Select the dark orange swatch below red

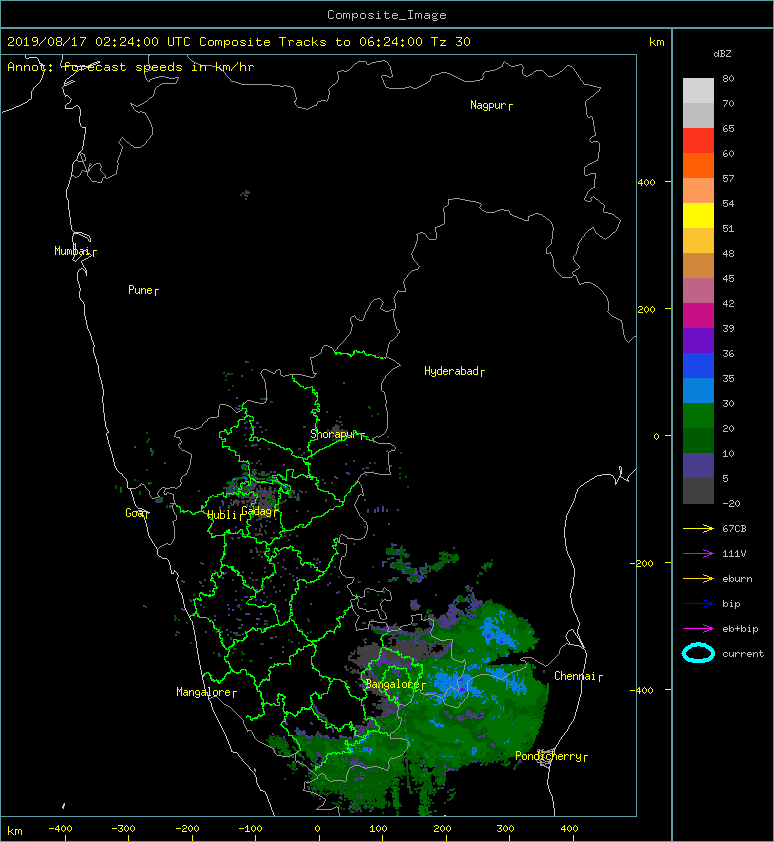click(x=698, y=165)
